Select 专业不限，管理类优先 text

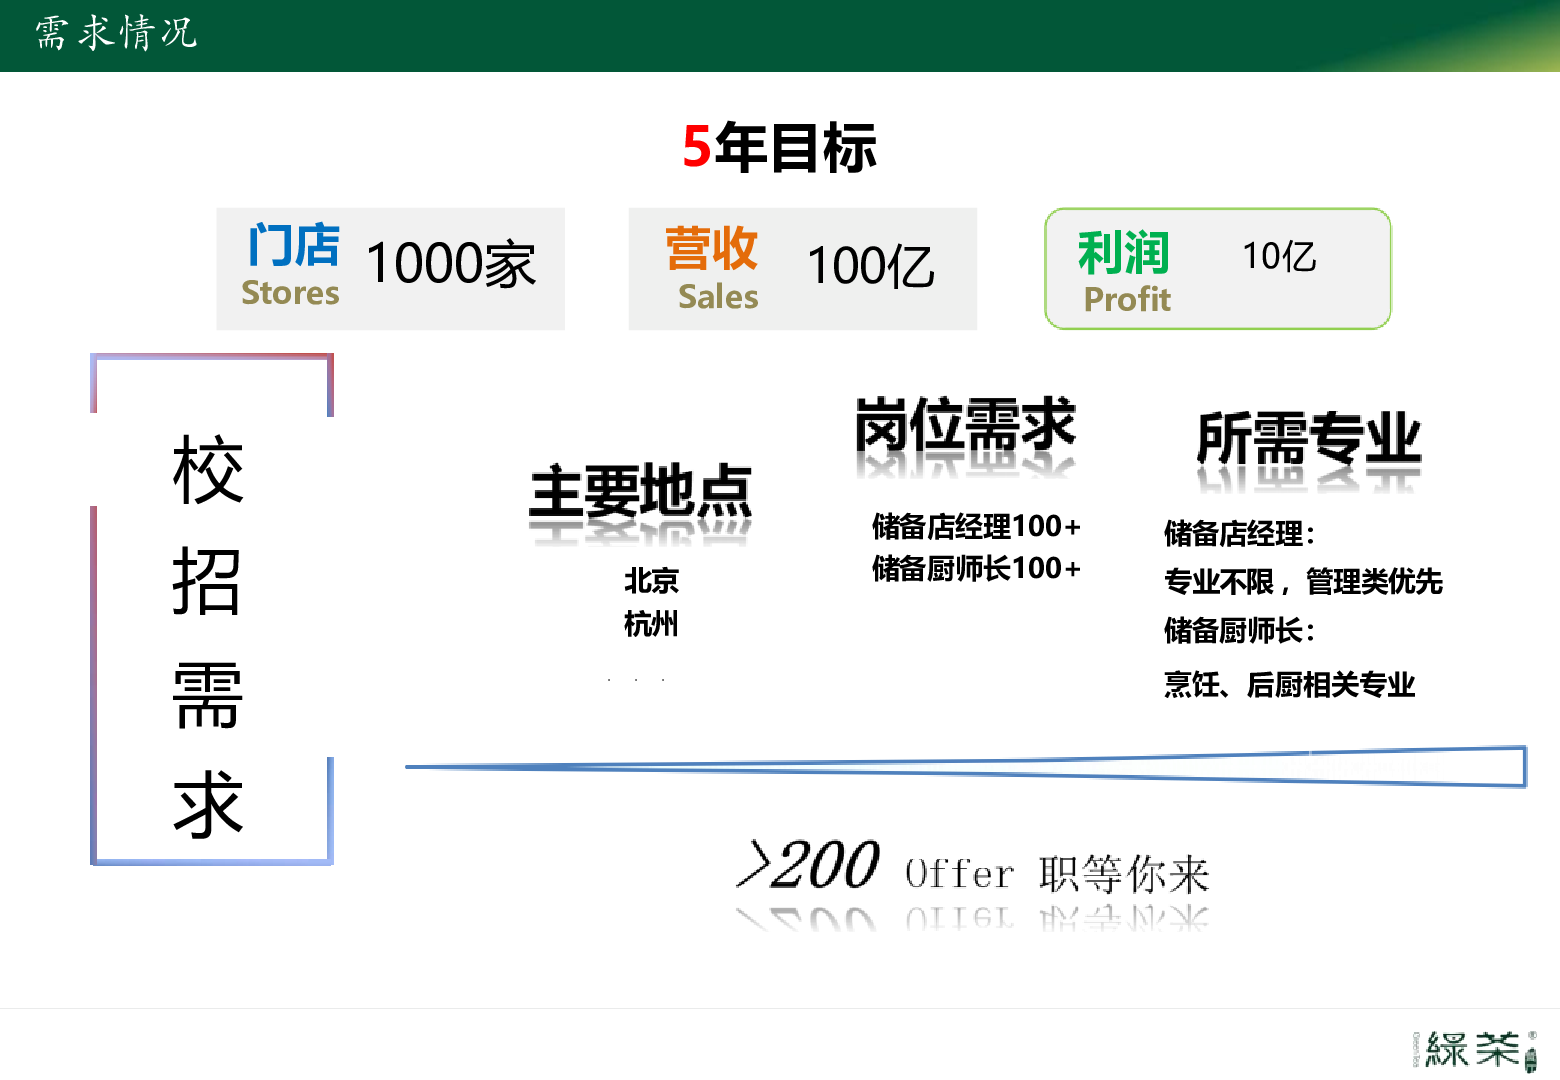pyautogui.click(x=1303, y=582)
